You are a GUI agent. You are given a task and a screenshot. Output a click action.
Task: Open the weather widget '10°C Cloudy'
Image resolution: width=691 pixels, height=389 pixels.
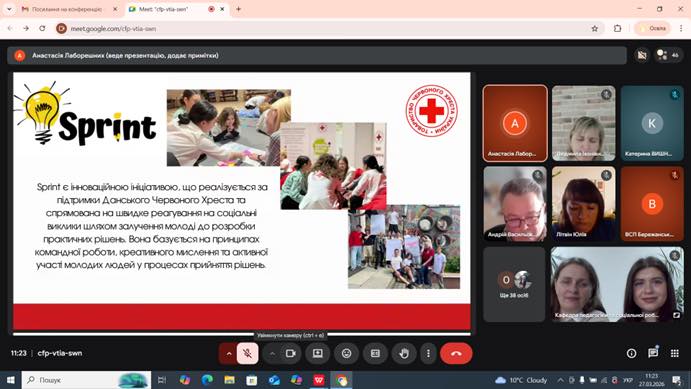click(521, 380)
